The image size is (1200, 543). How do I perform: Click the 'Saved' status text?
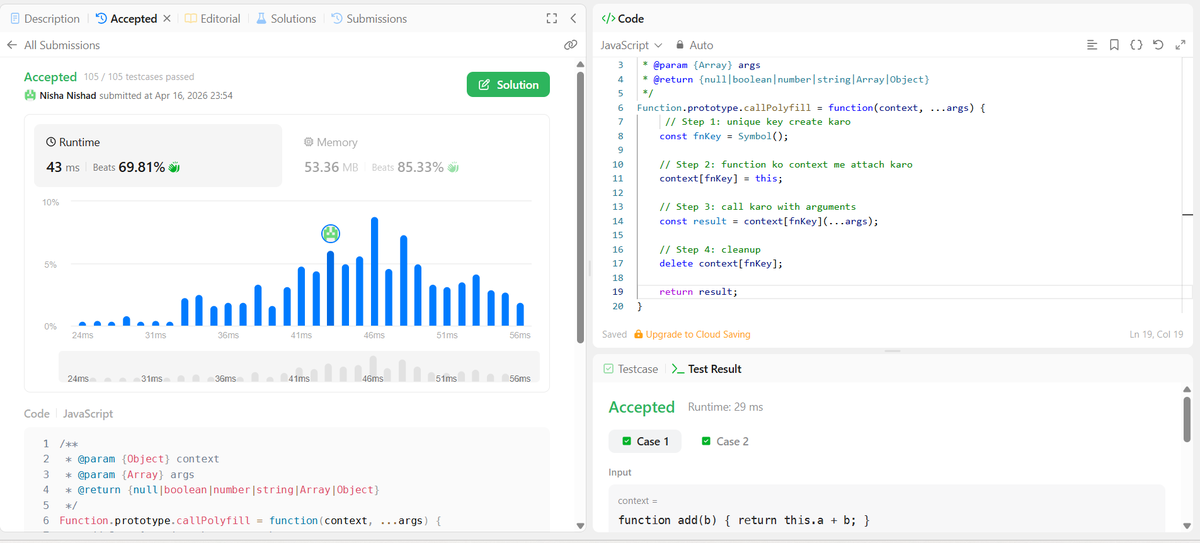point(615,334)
